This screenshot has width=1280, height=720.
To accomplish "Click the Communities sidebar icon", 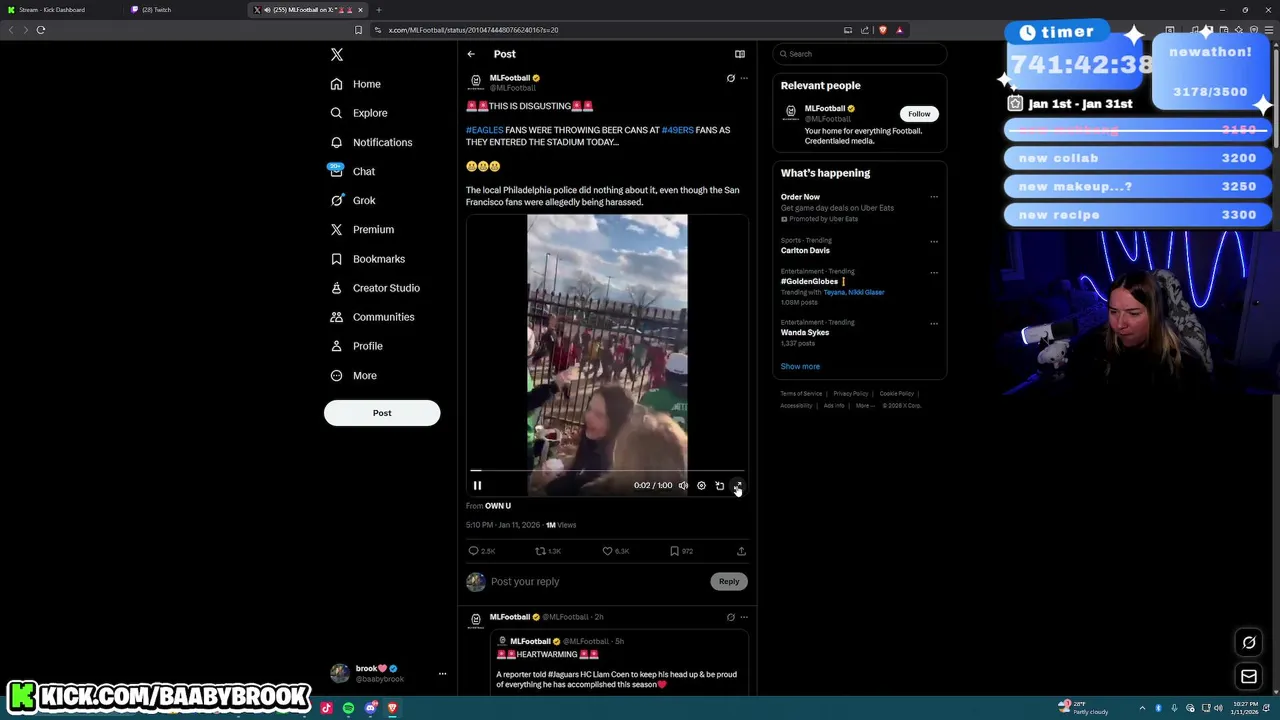I will click(x=337, y=317).
